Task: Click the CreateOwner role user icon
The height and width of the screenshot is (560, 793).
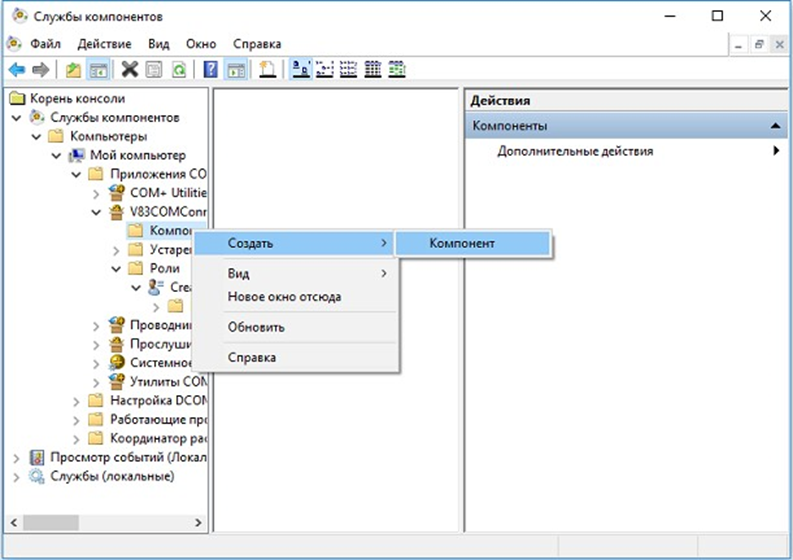Action: coord(156,287)
